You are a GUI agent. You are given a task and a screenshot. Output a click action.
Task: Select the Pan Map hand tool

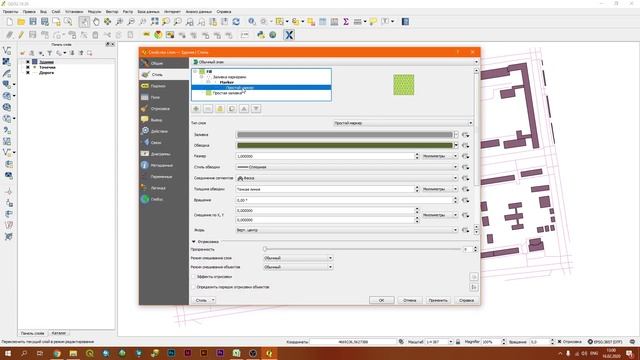click(96, 22)
